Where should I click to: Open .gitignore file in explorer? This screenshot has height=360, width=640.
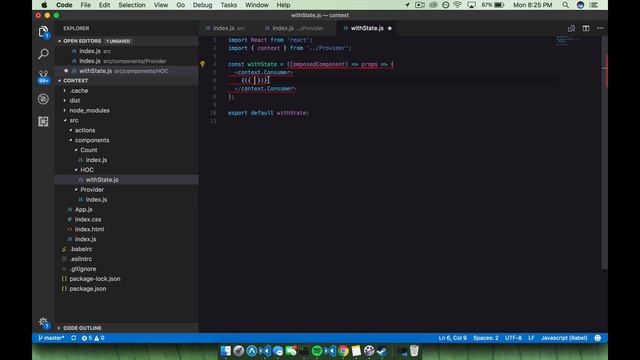coord(83,269)
